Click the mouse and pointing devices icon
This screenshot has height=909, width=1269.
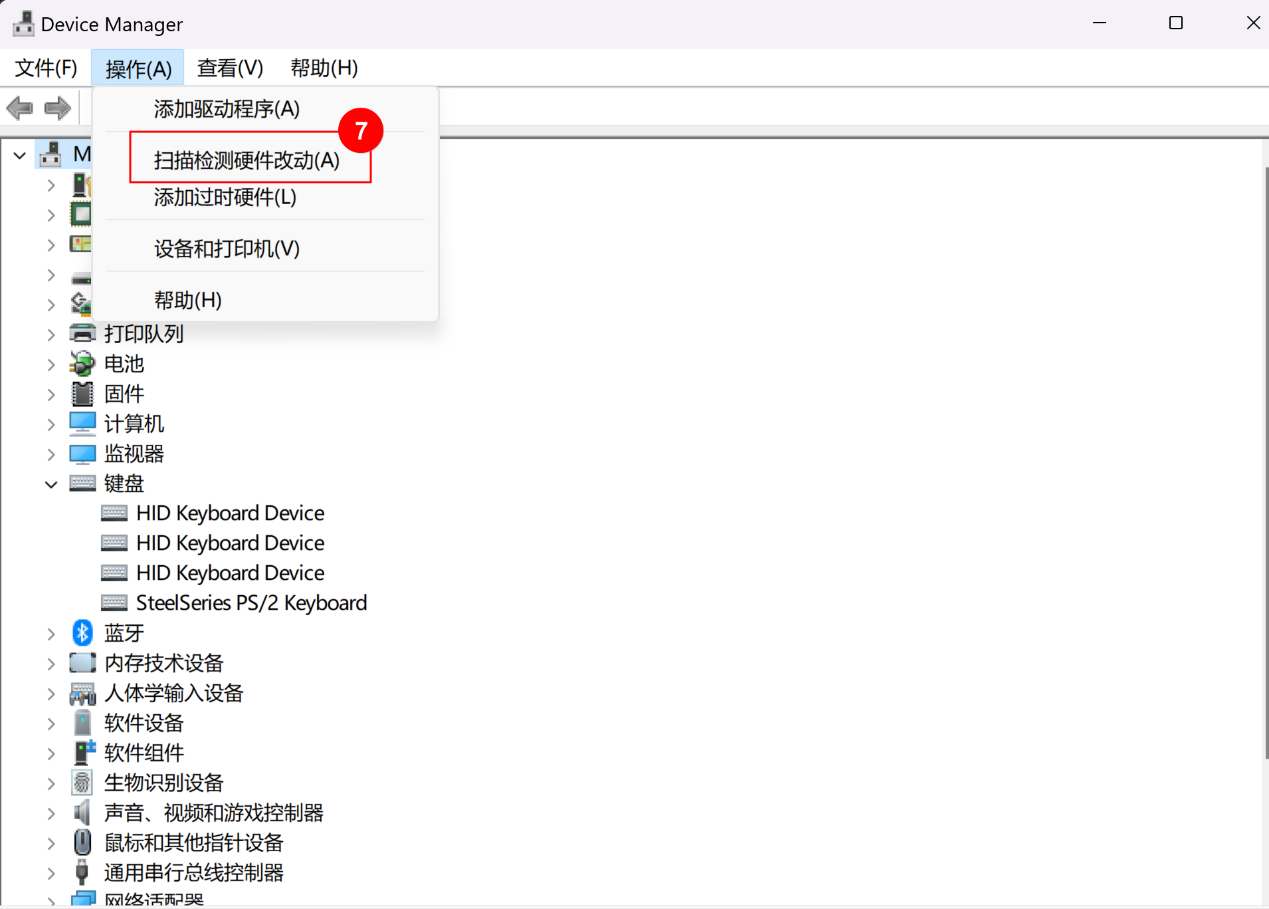pyautogui.click(x=82, y=843)
